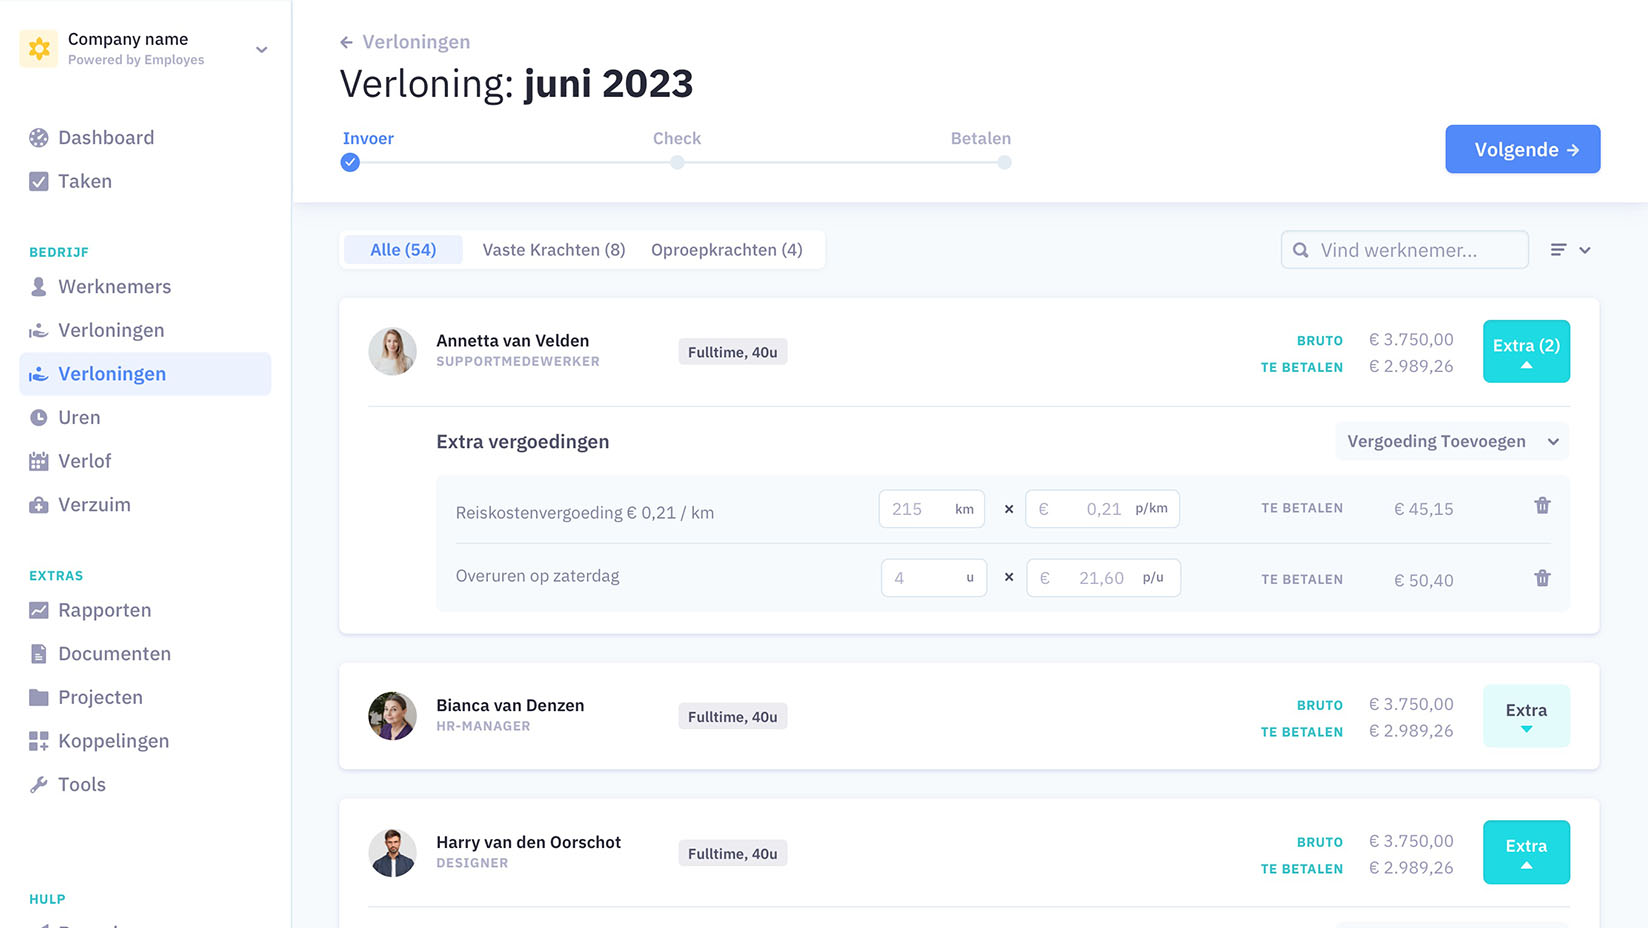Click the calendar icon beside Verlof
The image size is (1648, 928).
(39, 461)
